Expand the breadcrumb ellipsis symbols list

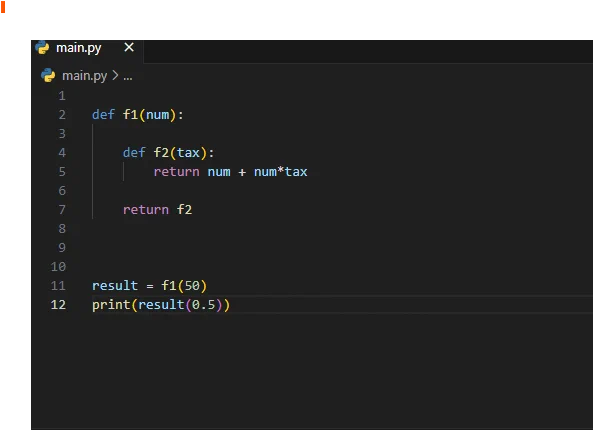(x=128, y=77)
